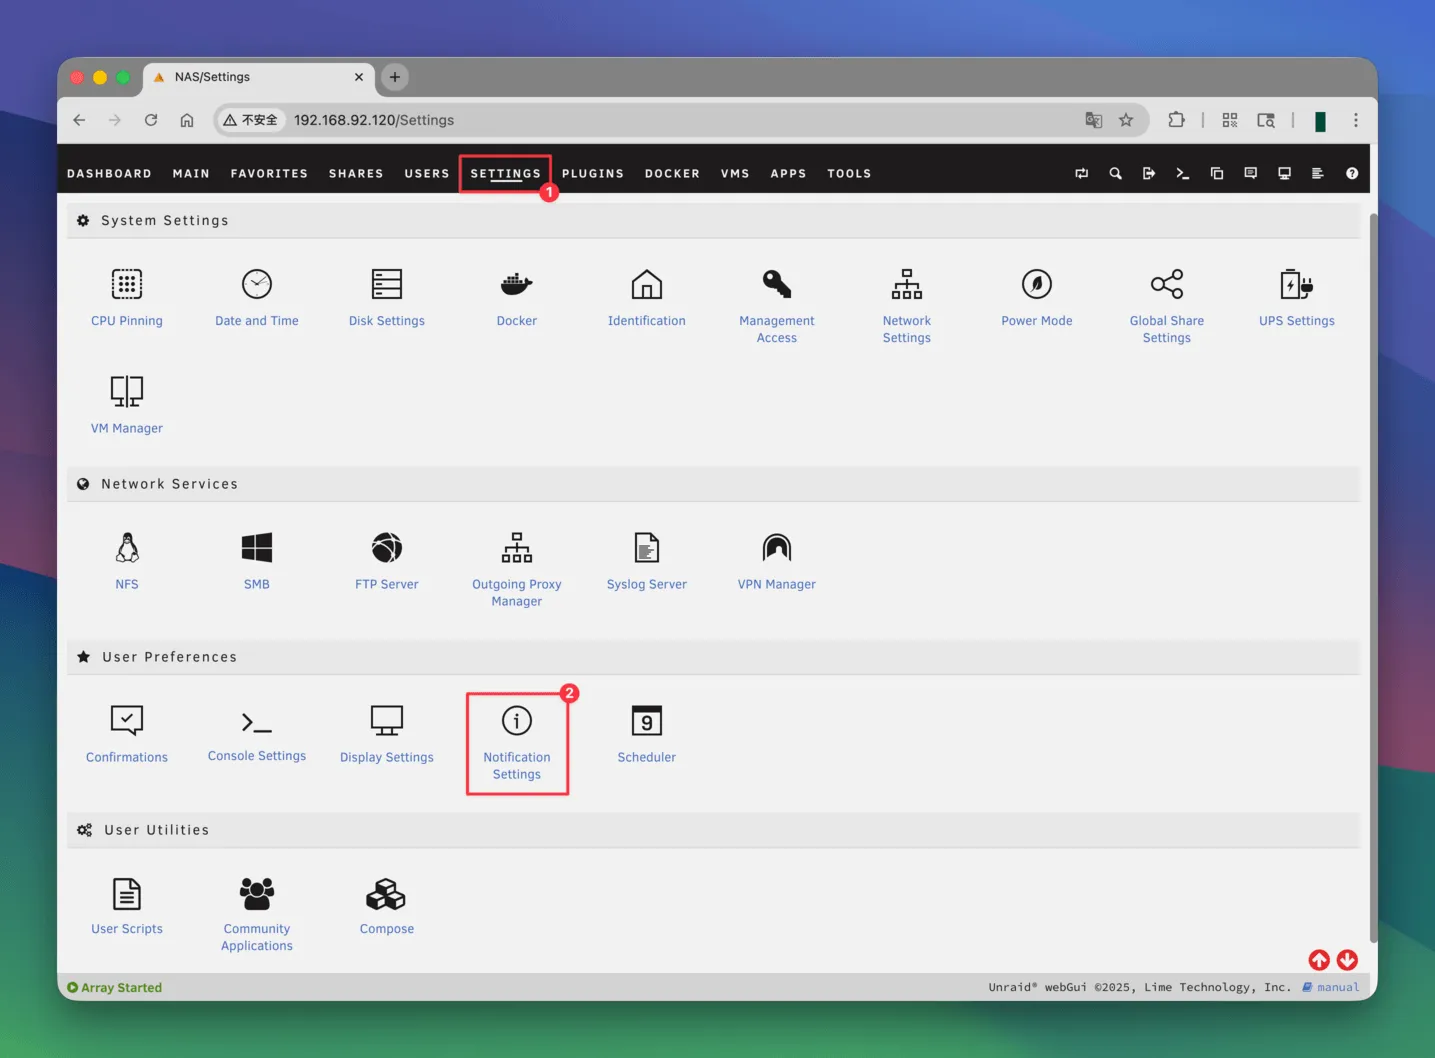Image resolution: width=1435 pixels, height=1058 pixels.
Task: Open Outgoing Proxy Manager
Action: pyautogui.click(x=517, y=569)
